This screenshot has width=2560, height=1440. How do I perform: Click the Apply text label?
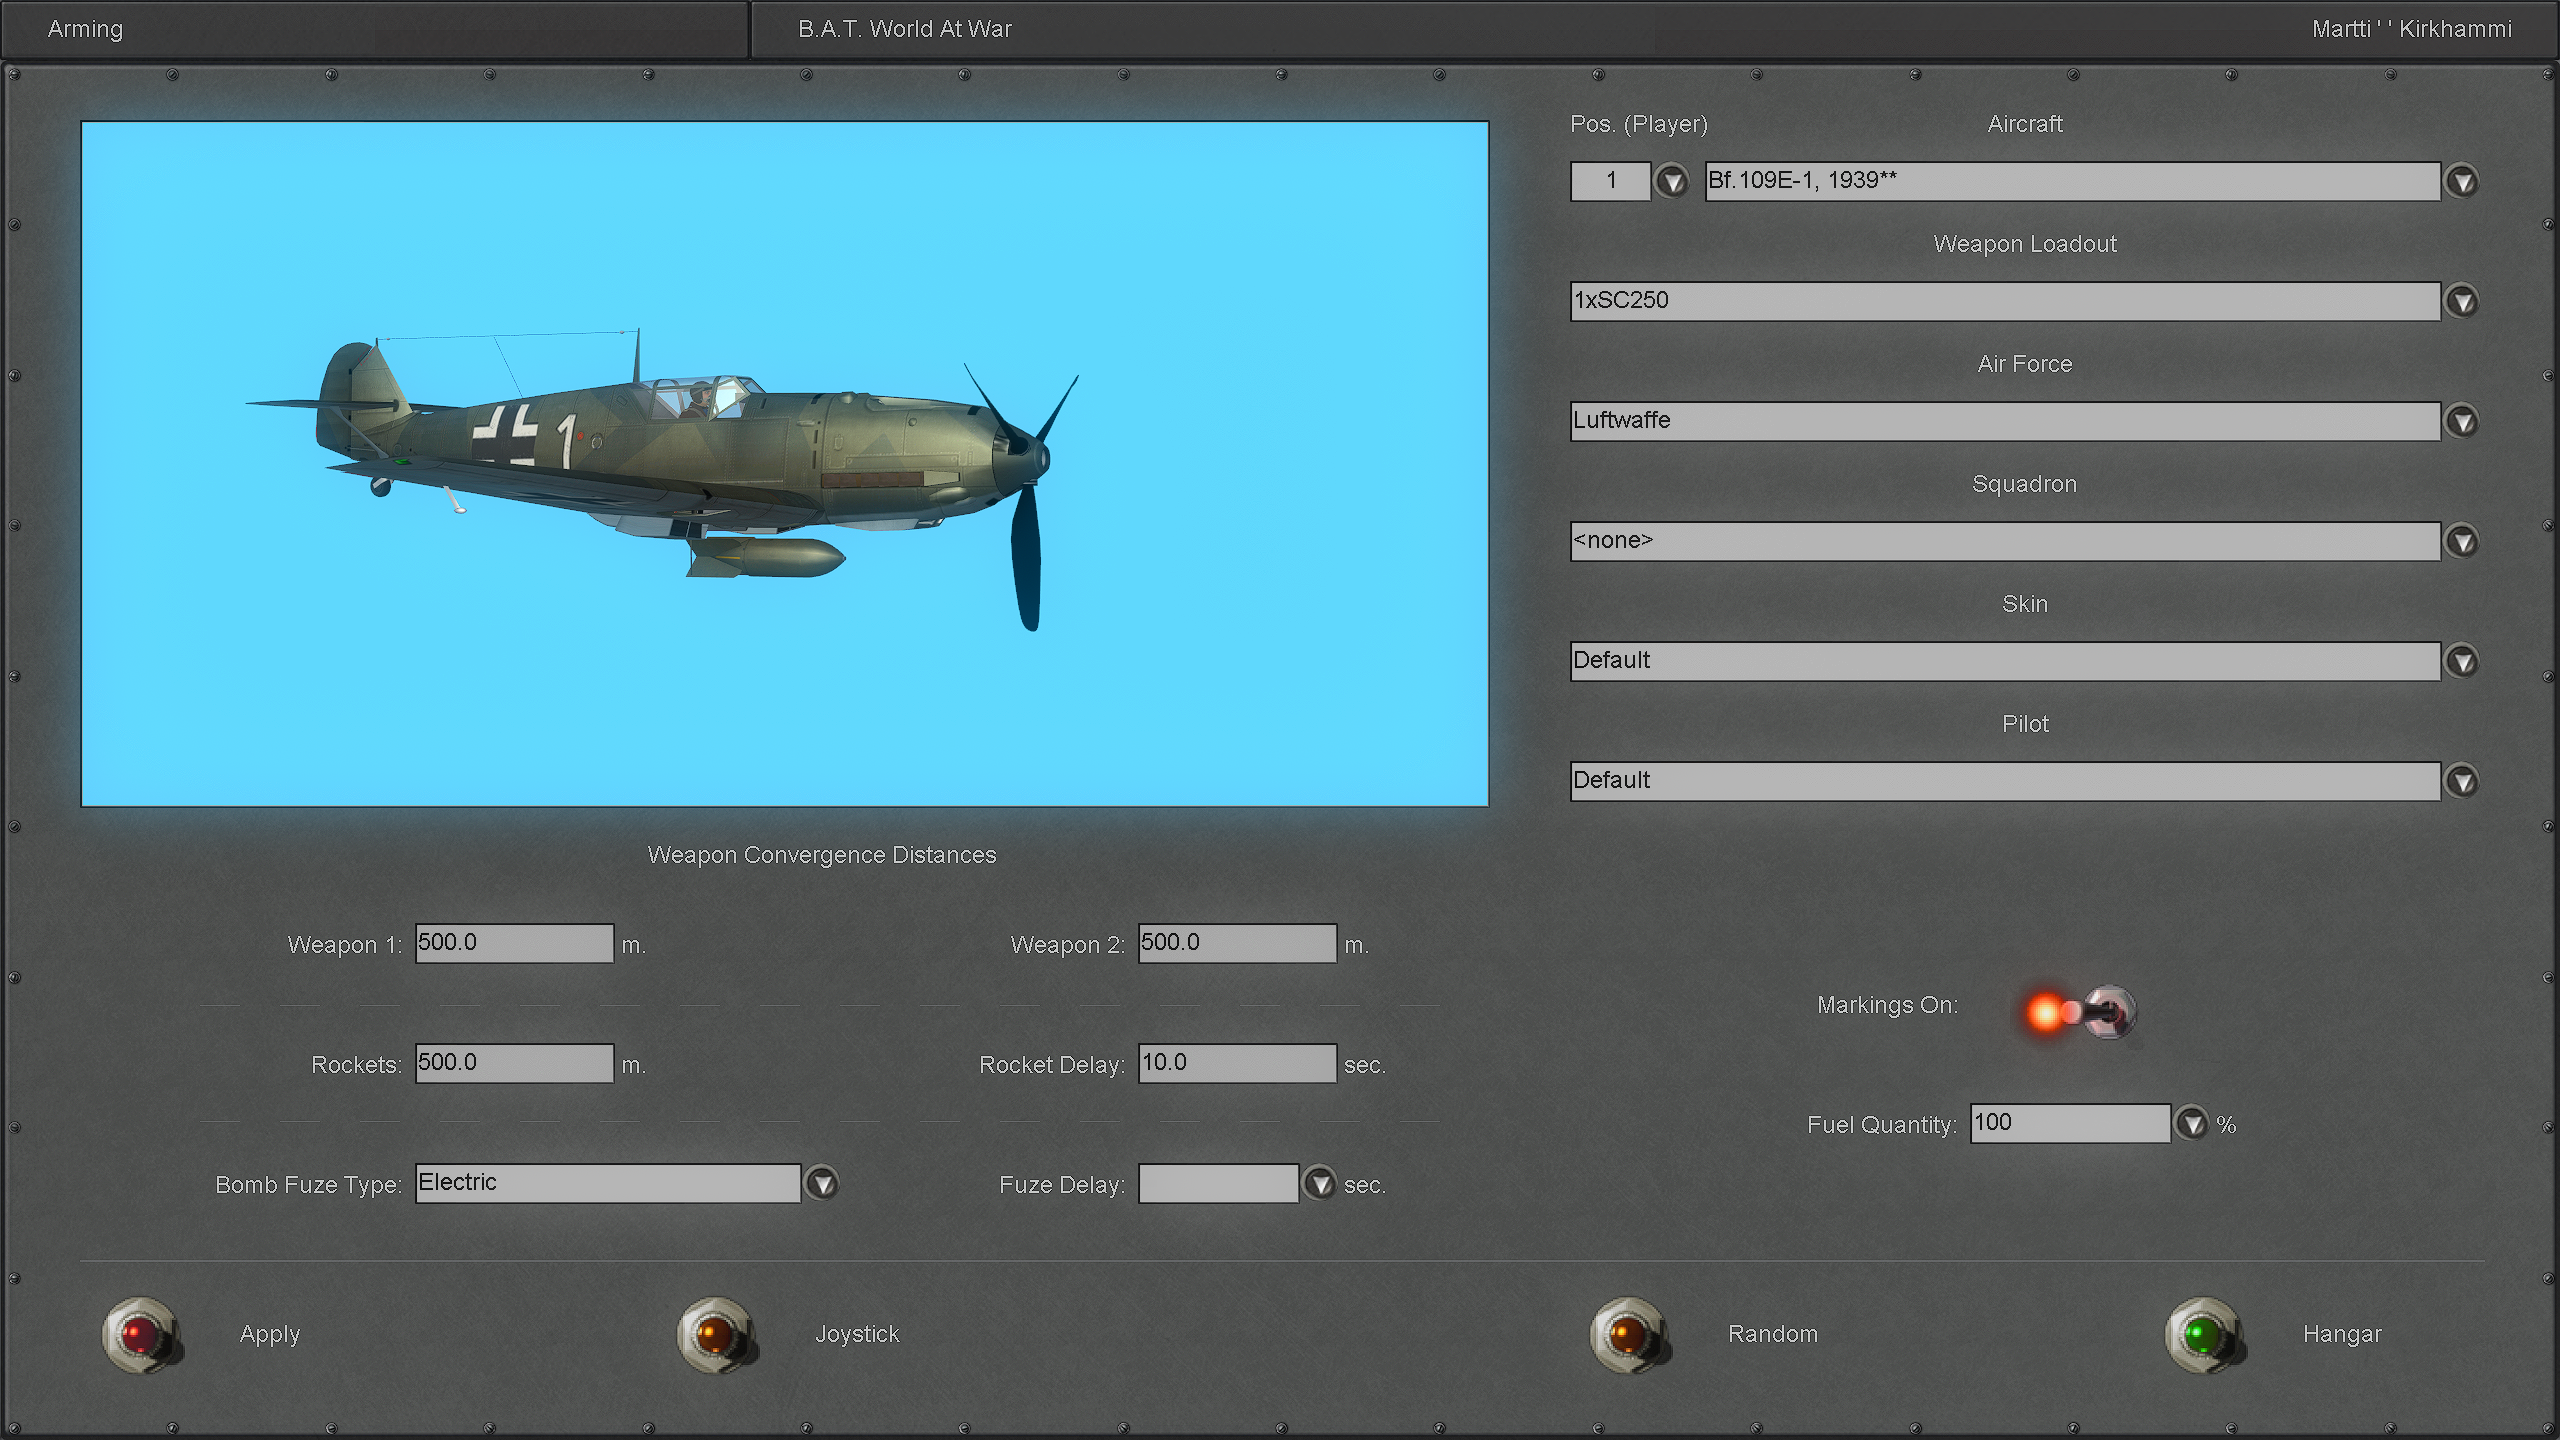point(270,1334)
